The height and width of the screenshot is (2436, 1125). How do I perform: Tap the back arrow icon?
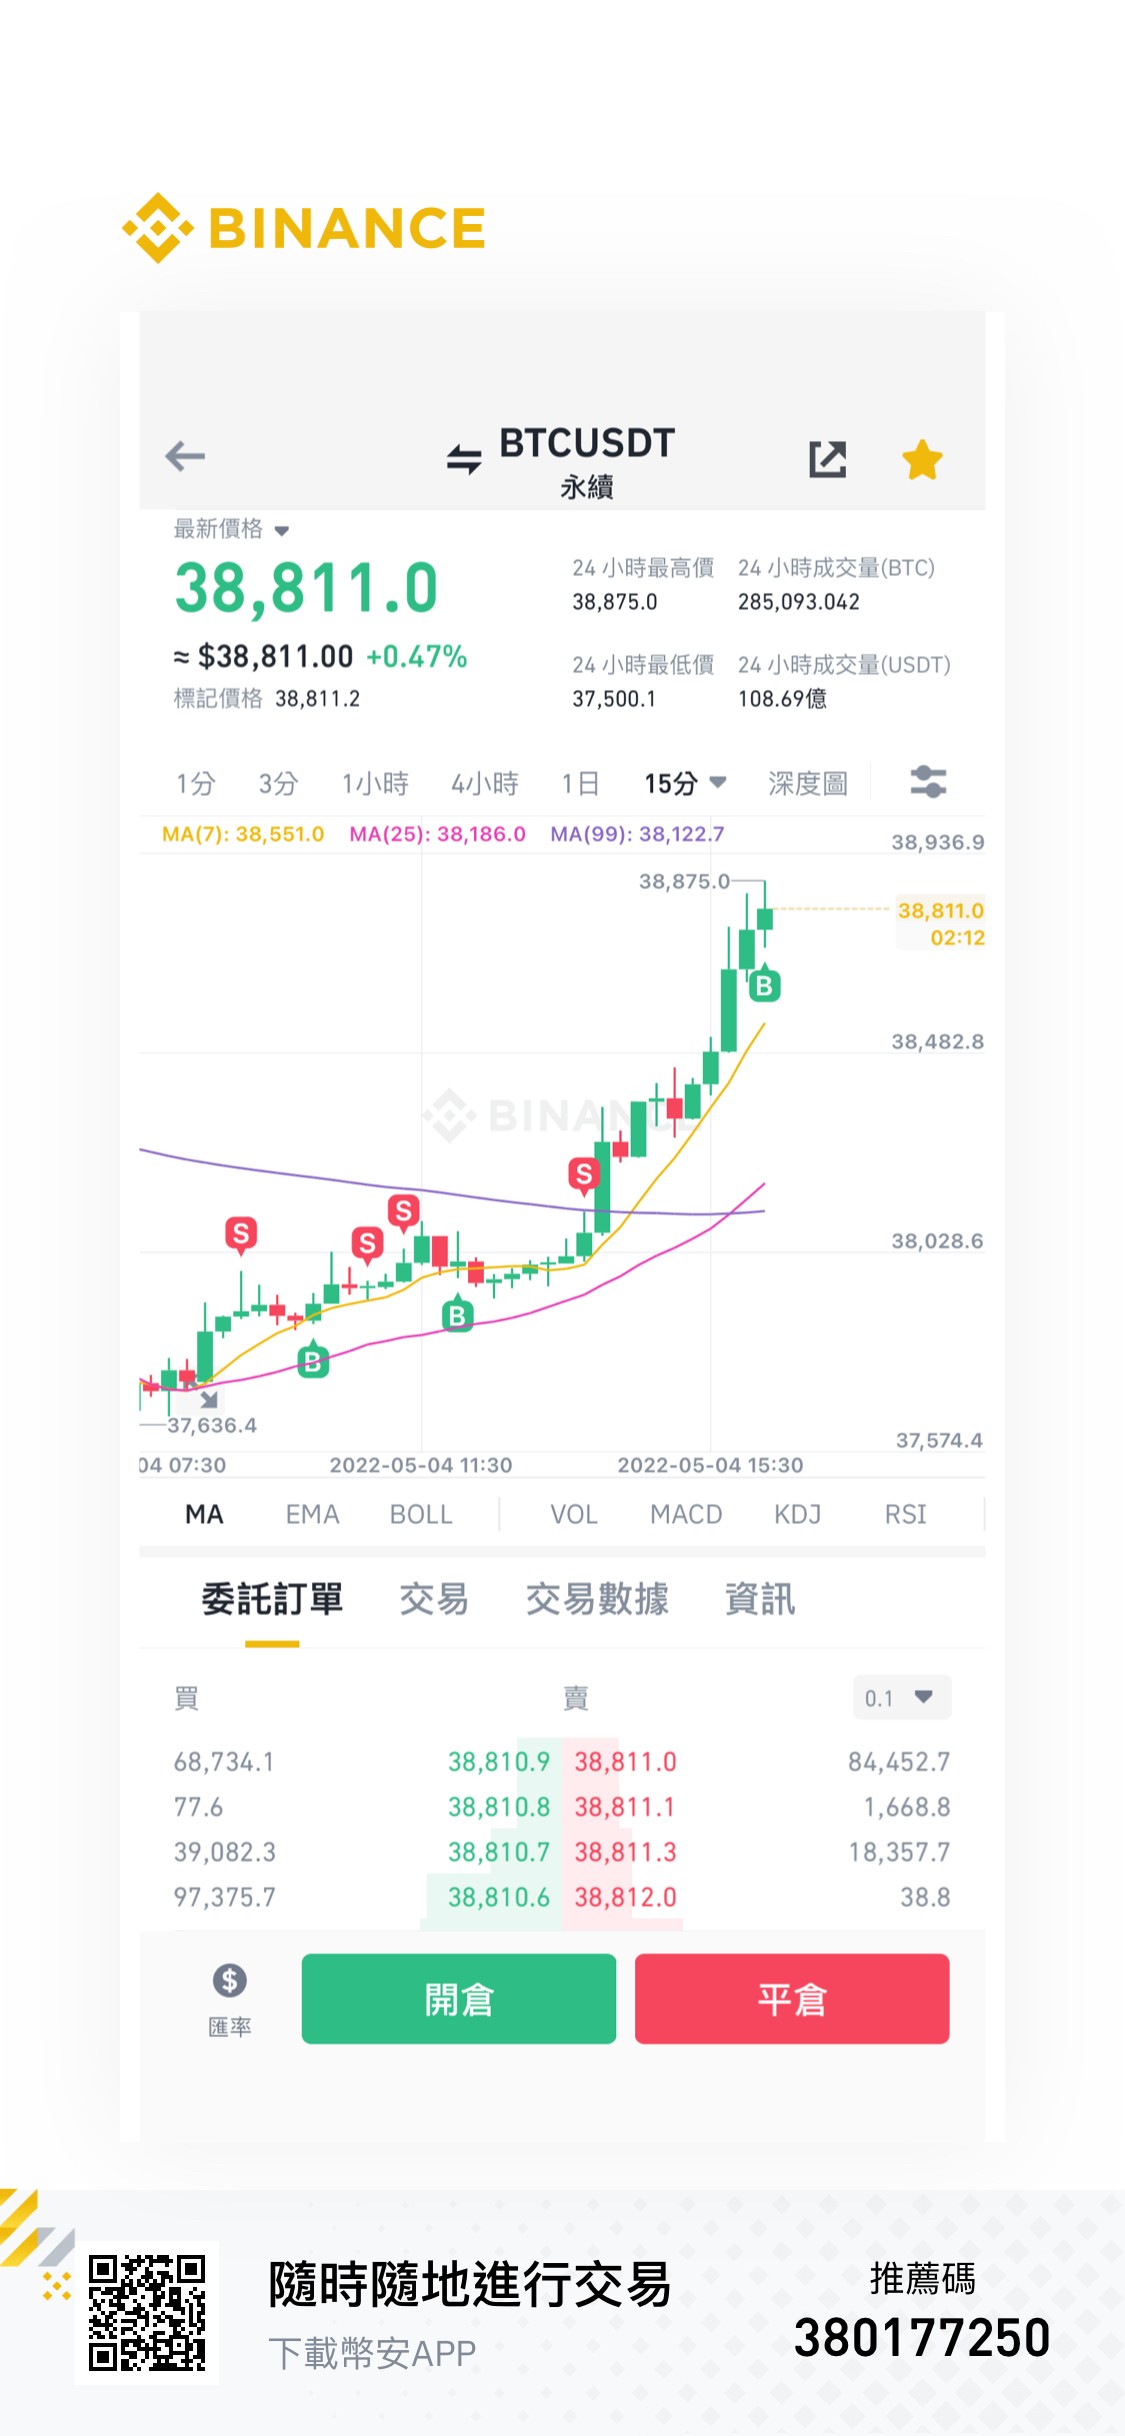(185, 457)
